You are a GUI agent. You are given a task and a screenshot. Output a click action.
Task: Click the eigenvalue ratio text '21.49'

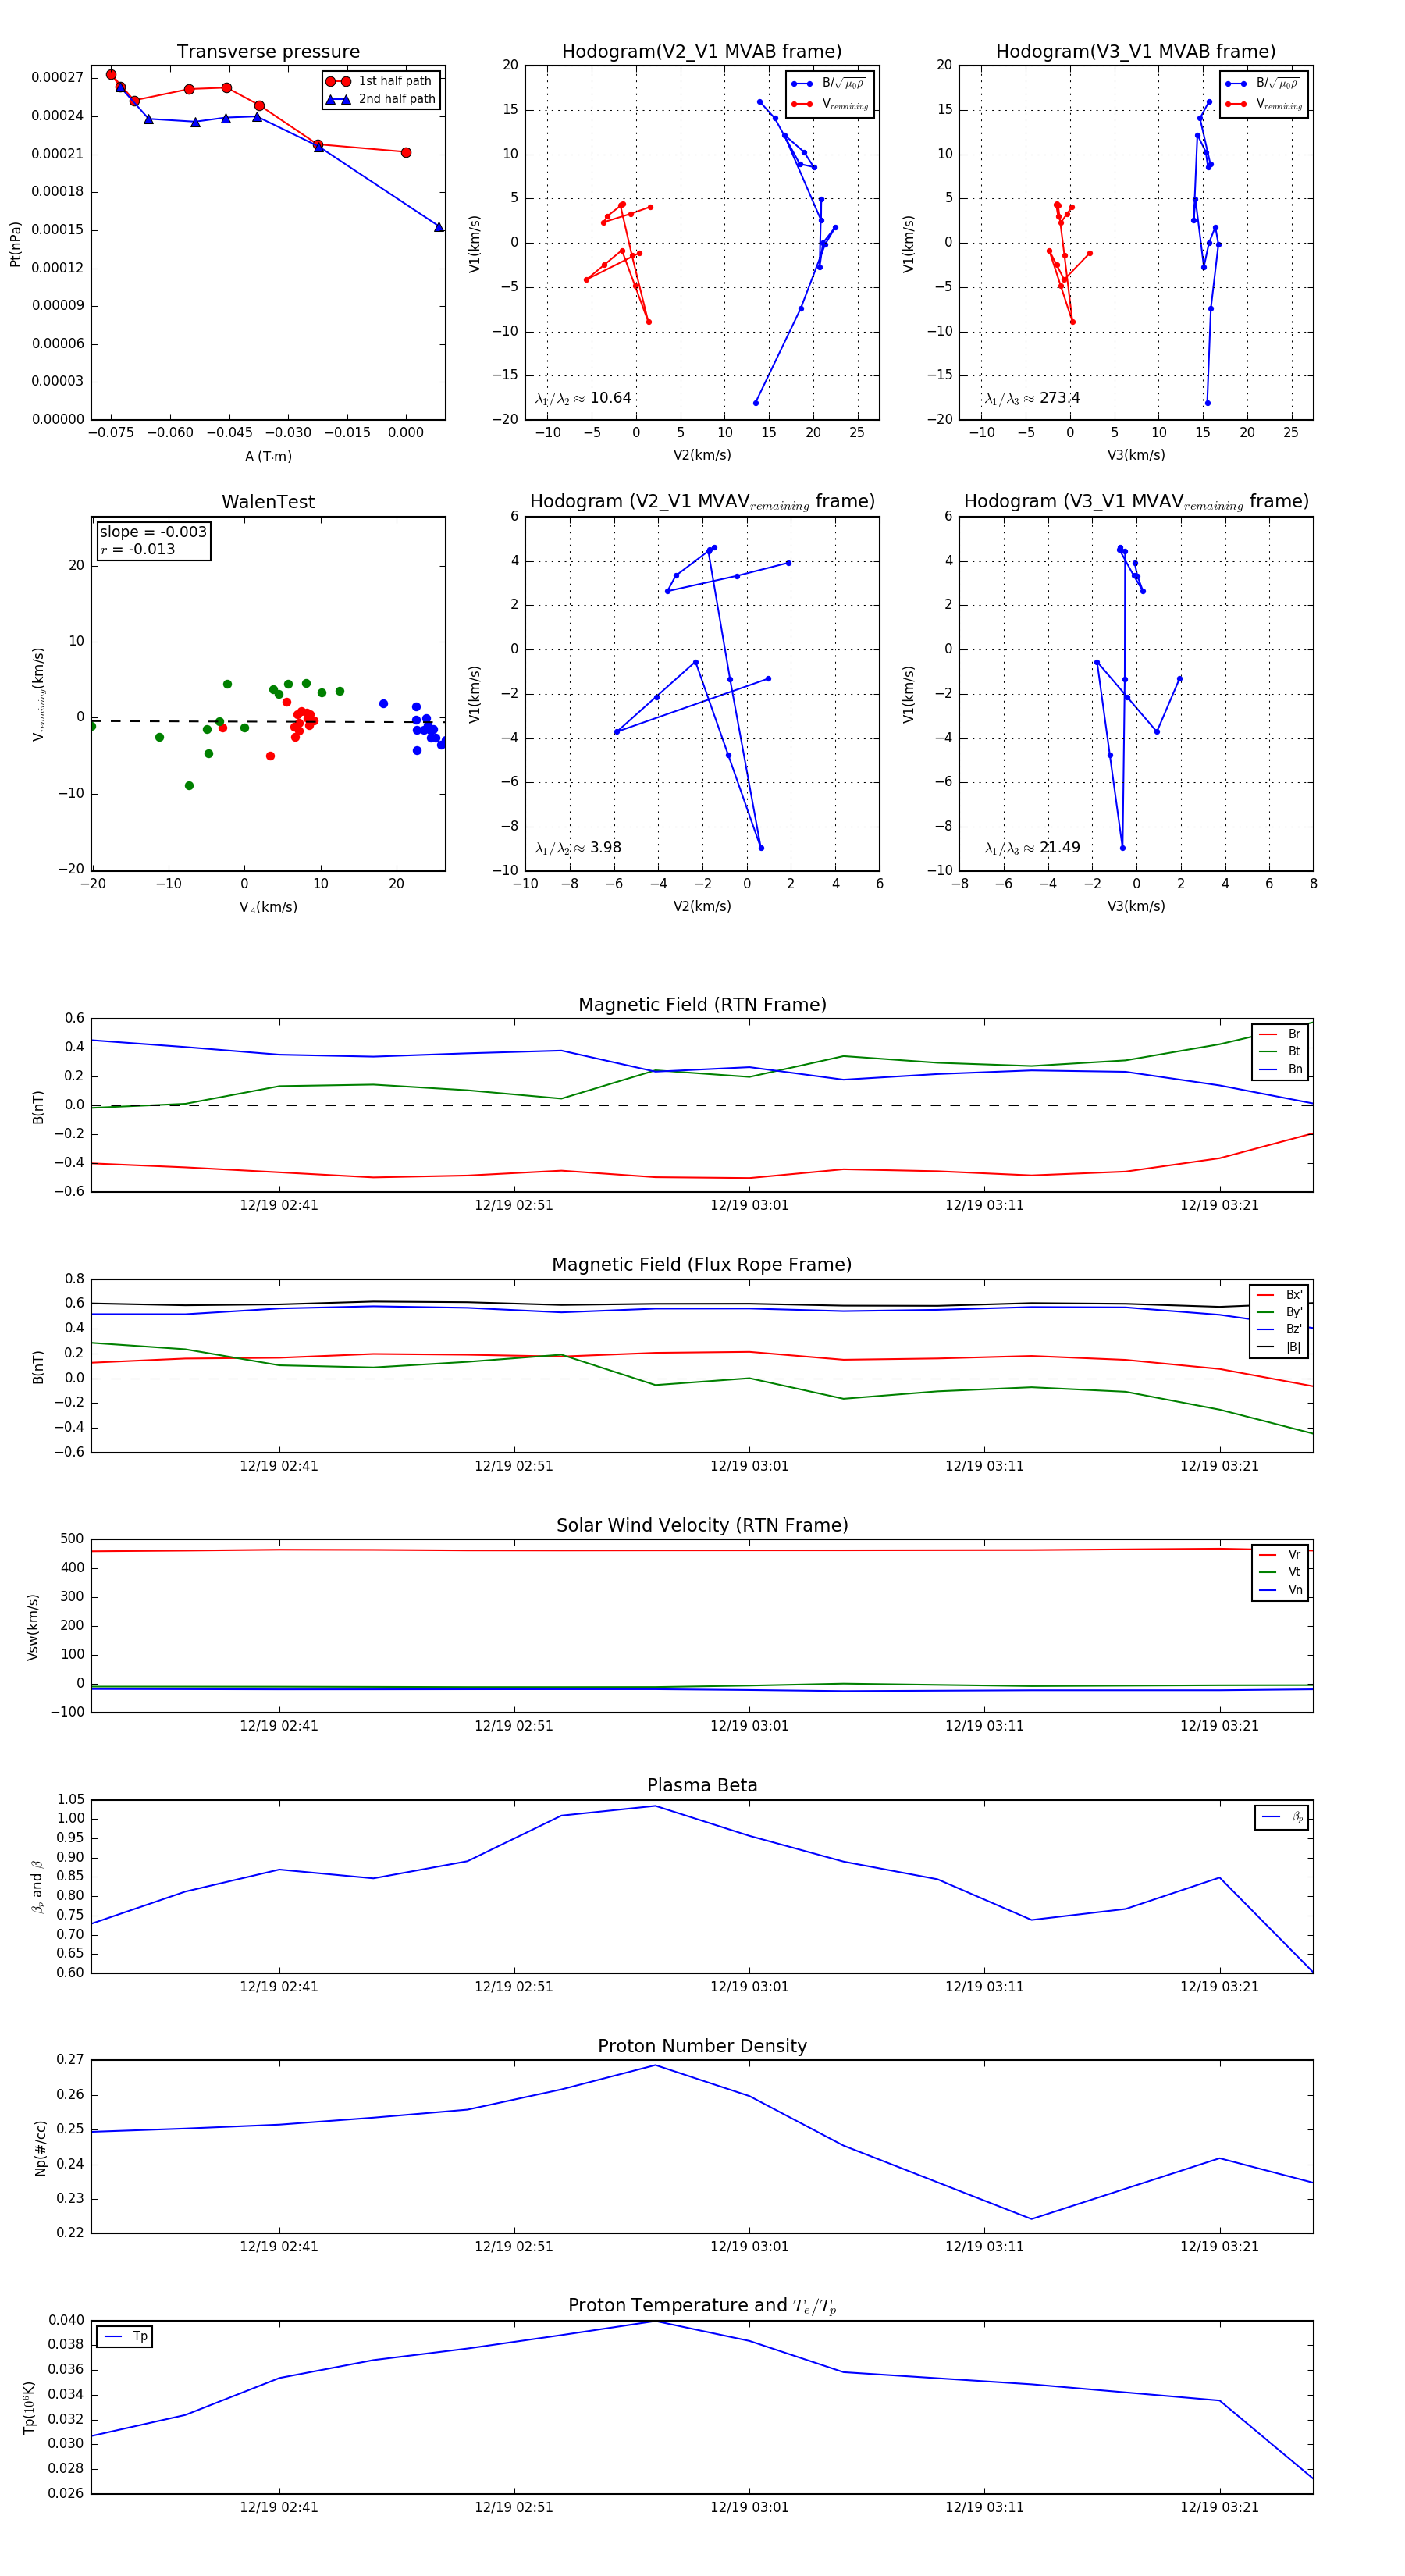pos(1060,848)
